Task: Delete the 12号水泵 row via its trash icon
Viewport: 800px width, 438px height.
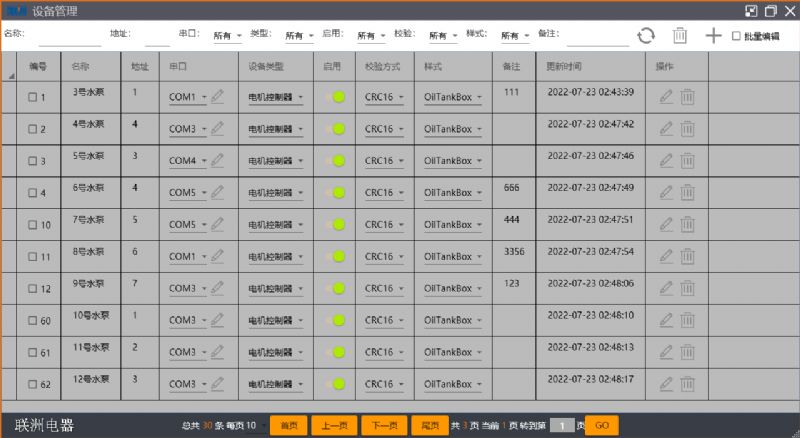Action: pyautogui.click(x=688, y=383)
